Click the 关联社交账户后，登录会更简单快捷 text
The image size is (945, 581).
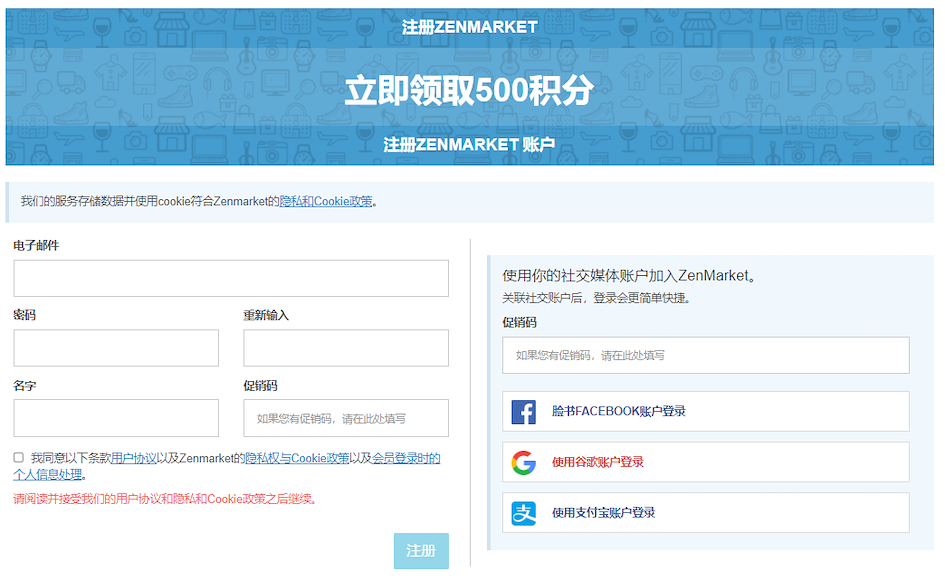click(x=596, y=298)
